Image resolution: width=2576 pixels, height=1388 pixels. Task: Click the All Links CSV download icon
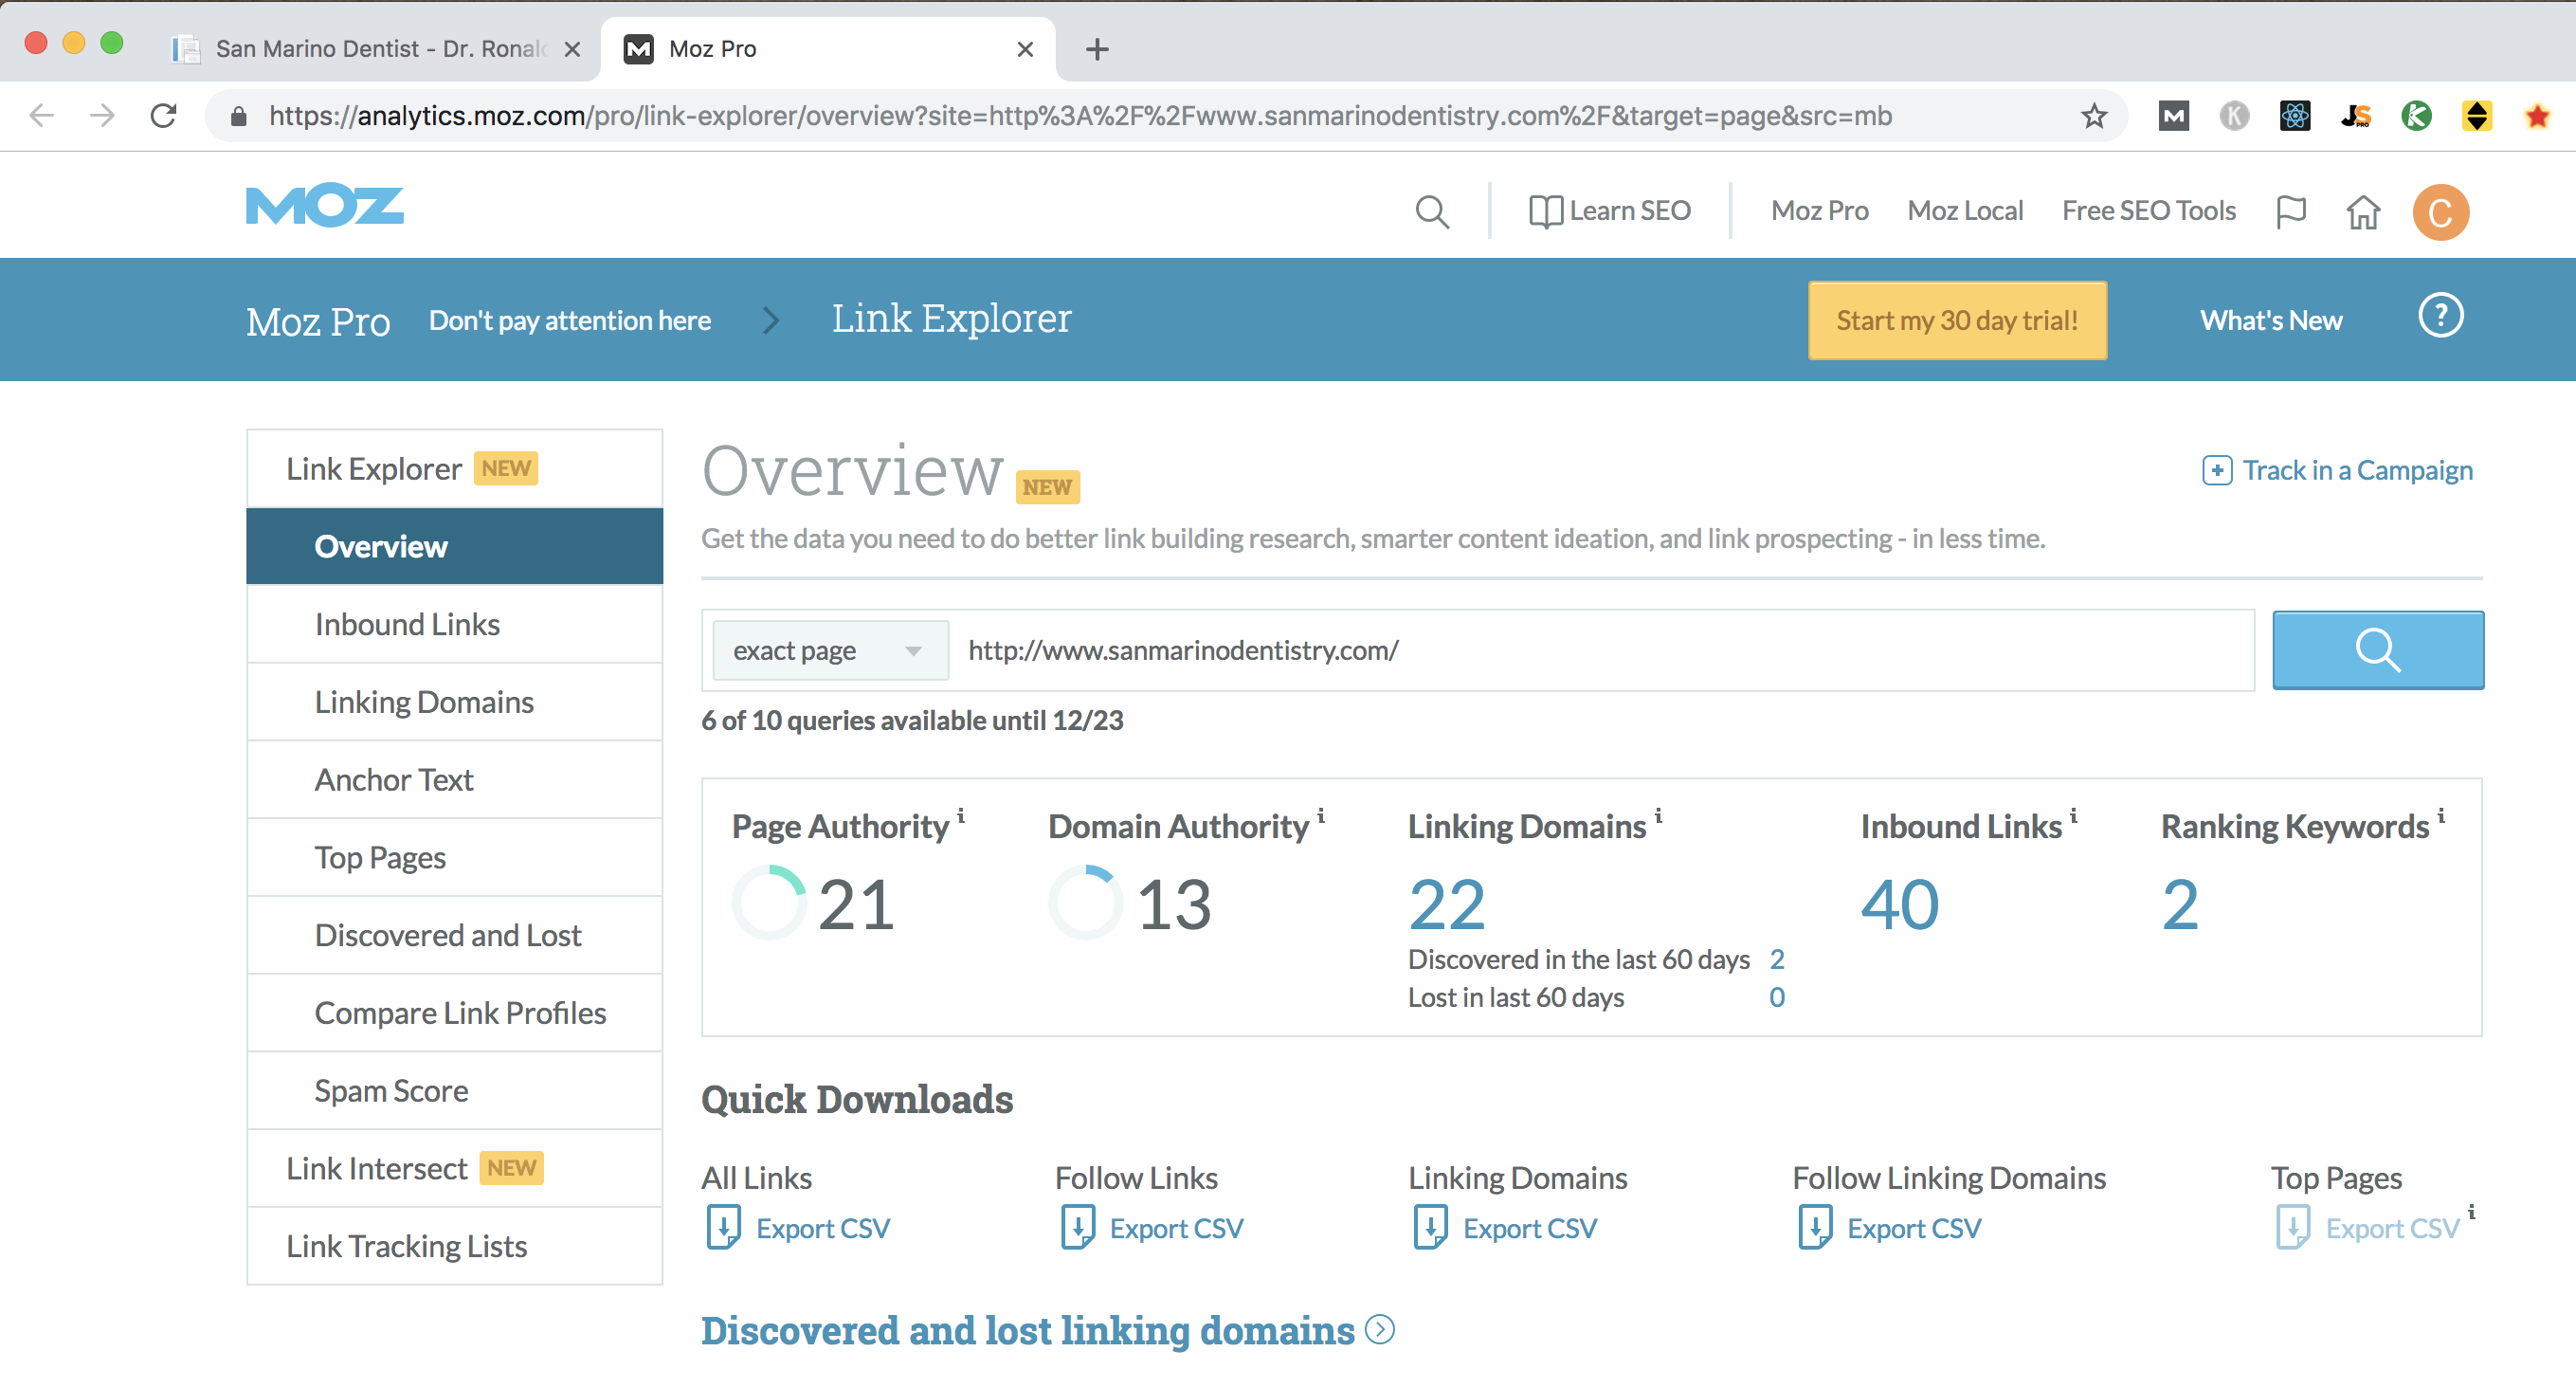pyautogui.click(x=723, y=1227)
